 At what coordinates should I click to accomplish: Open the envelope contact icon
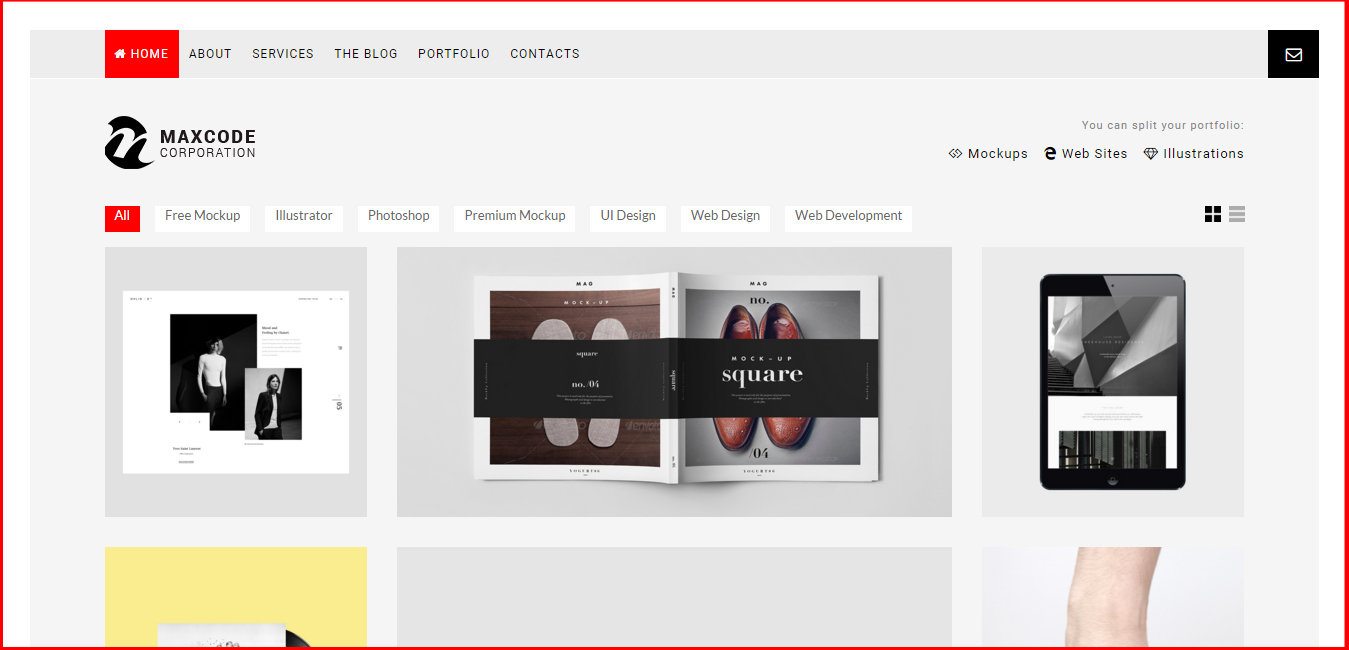click(1293, 54)
